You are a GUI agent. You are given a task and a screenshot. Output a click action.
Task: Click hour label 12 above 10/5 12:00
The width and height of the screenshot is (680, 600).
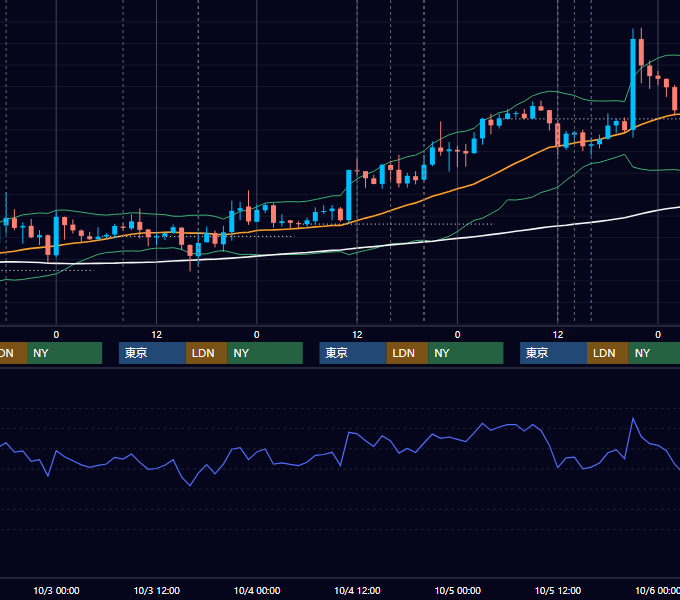pos(558,335)
